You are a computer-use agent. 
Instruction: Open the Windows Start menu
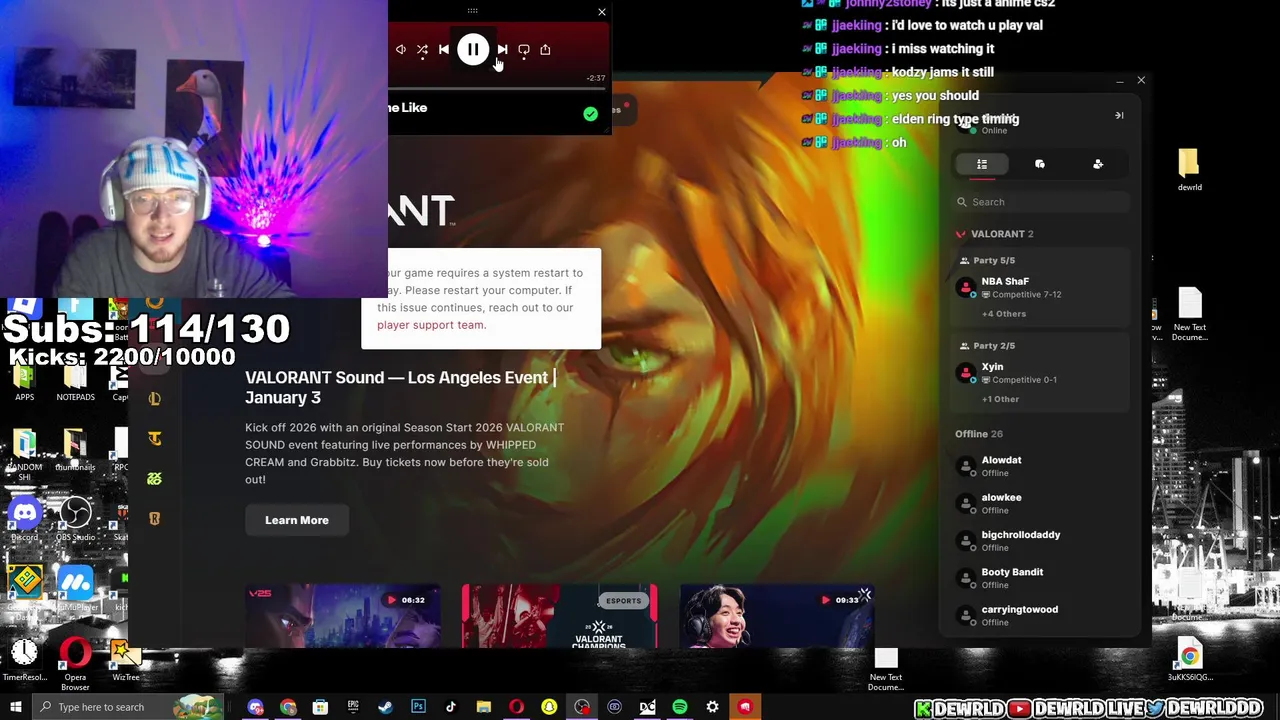point(15,707)
